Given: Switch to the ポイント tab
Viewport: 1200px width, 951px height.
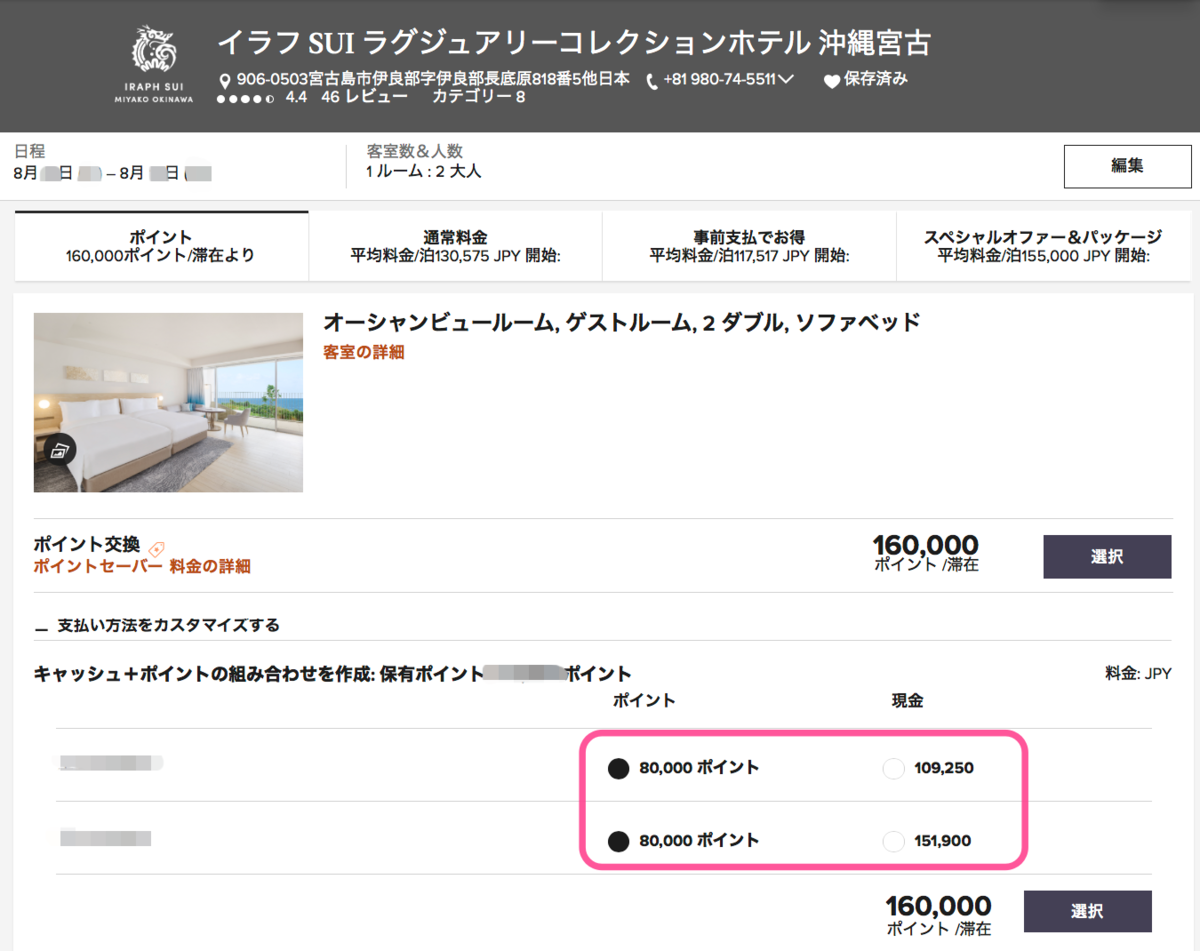Looking at the screenshot, I should 161,246.
